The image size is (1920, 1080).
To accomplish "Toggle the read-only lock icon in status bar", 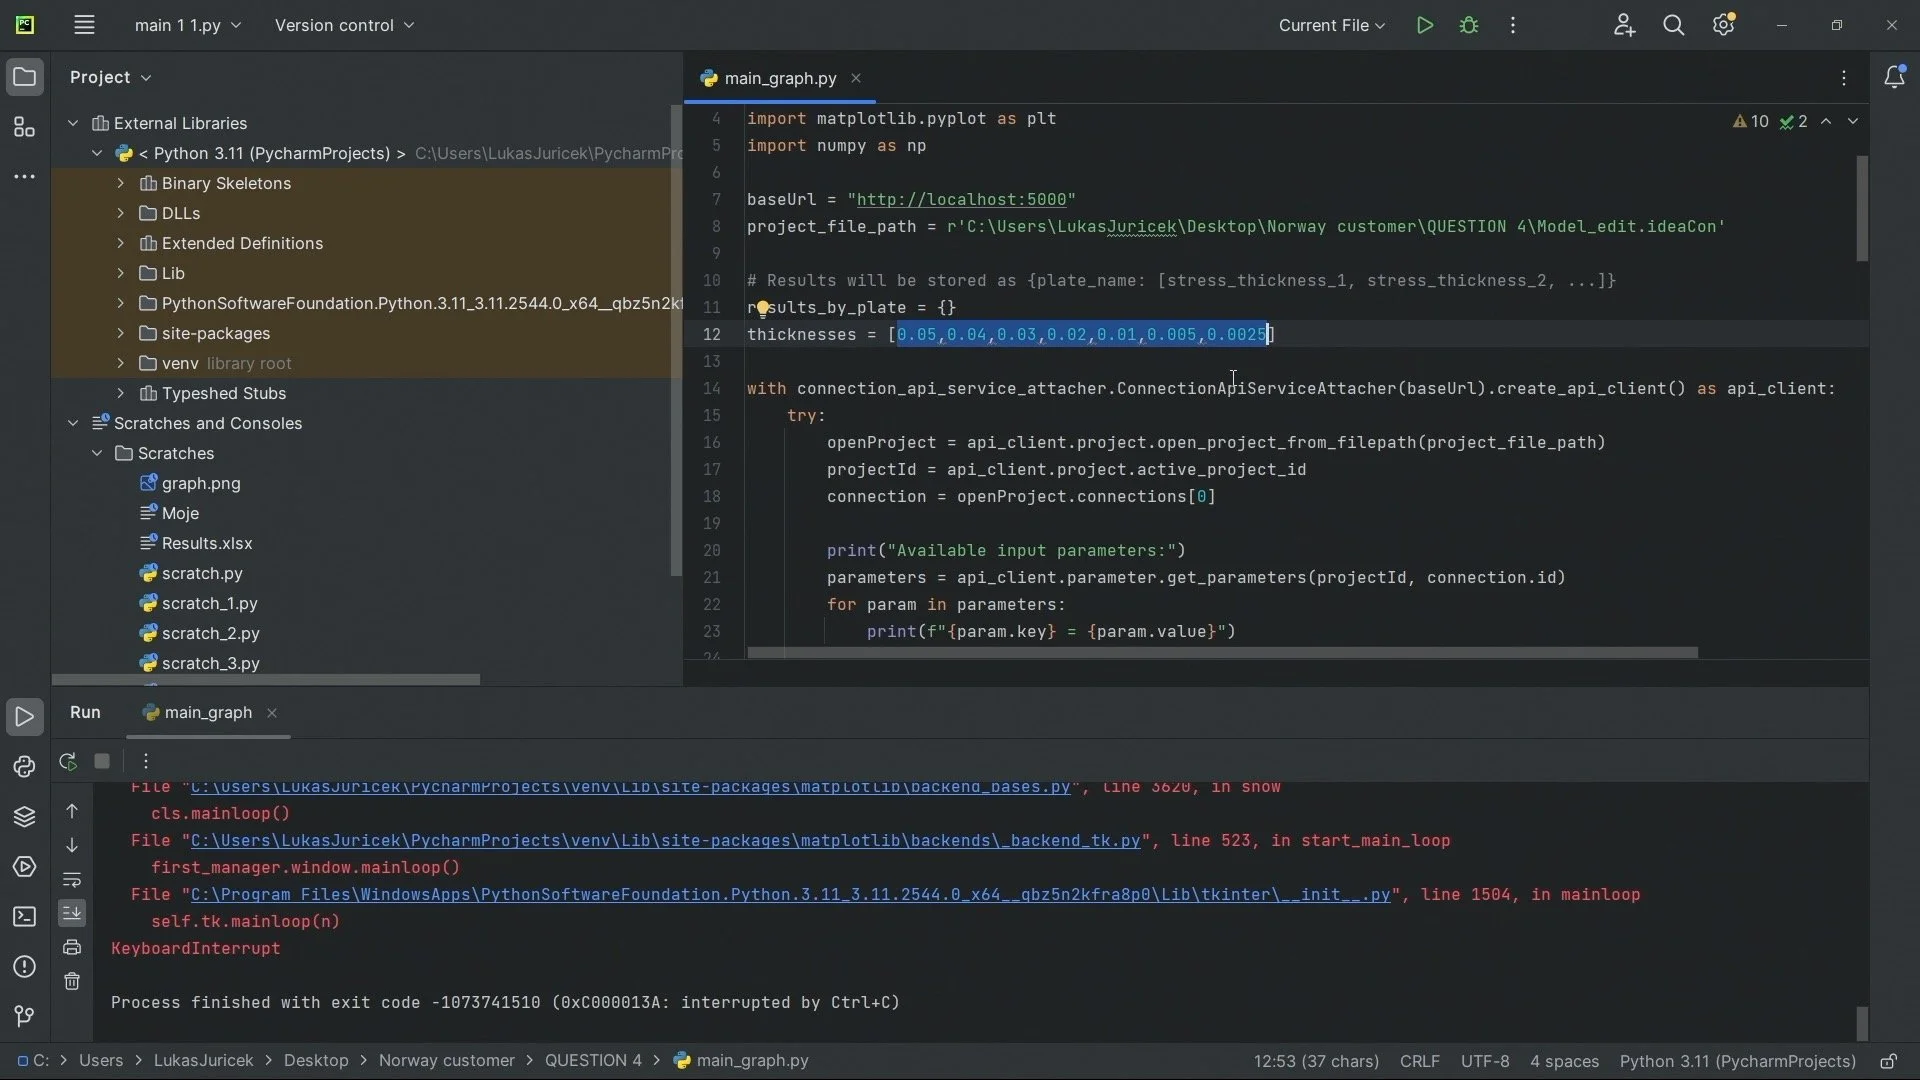I will click(1888, 1061).
